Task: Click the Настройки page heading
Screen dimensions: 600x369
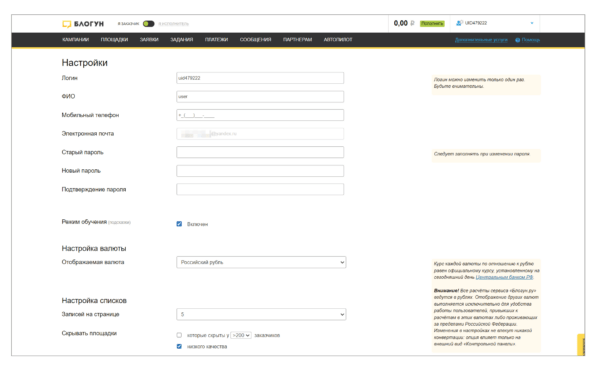Action: (x=85, y=63)
